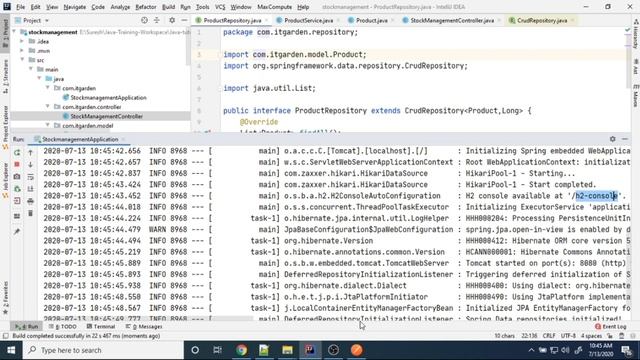Click the down arrow in Run console
Image resolution: width=640 pixels, height=360 pixels.
[31, 164]
